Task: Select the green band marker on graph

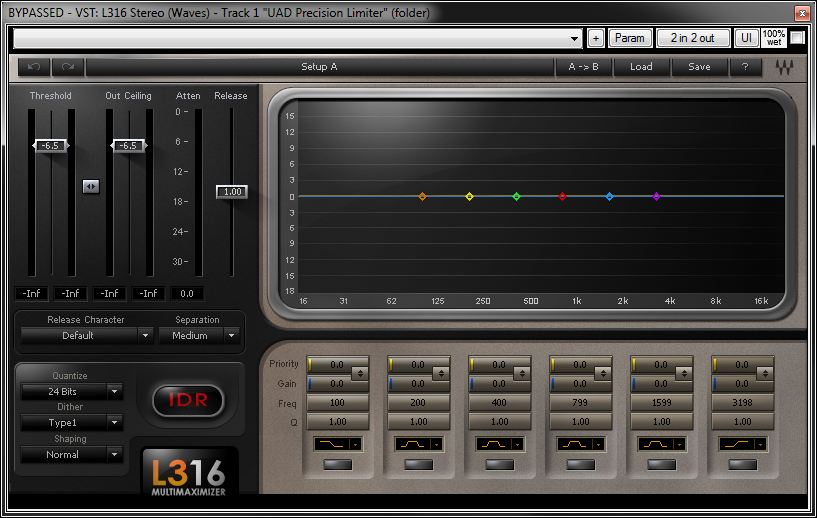Action: 516,196
